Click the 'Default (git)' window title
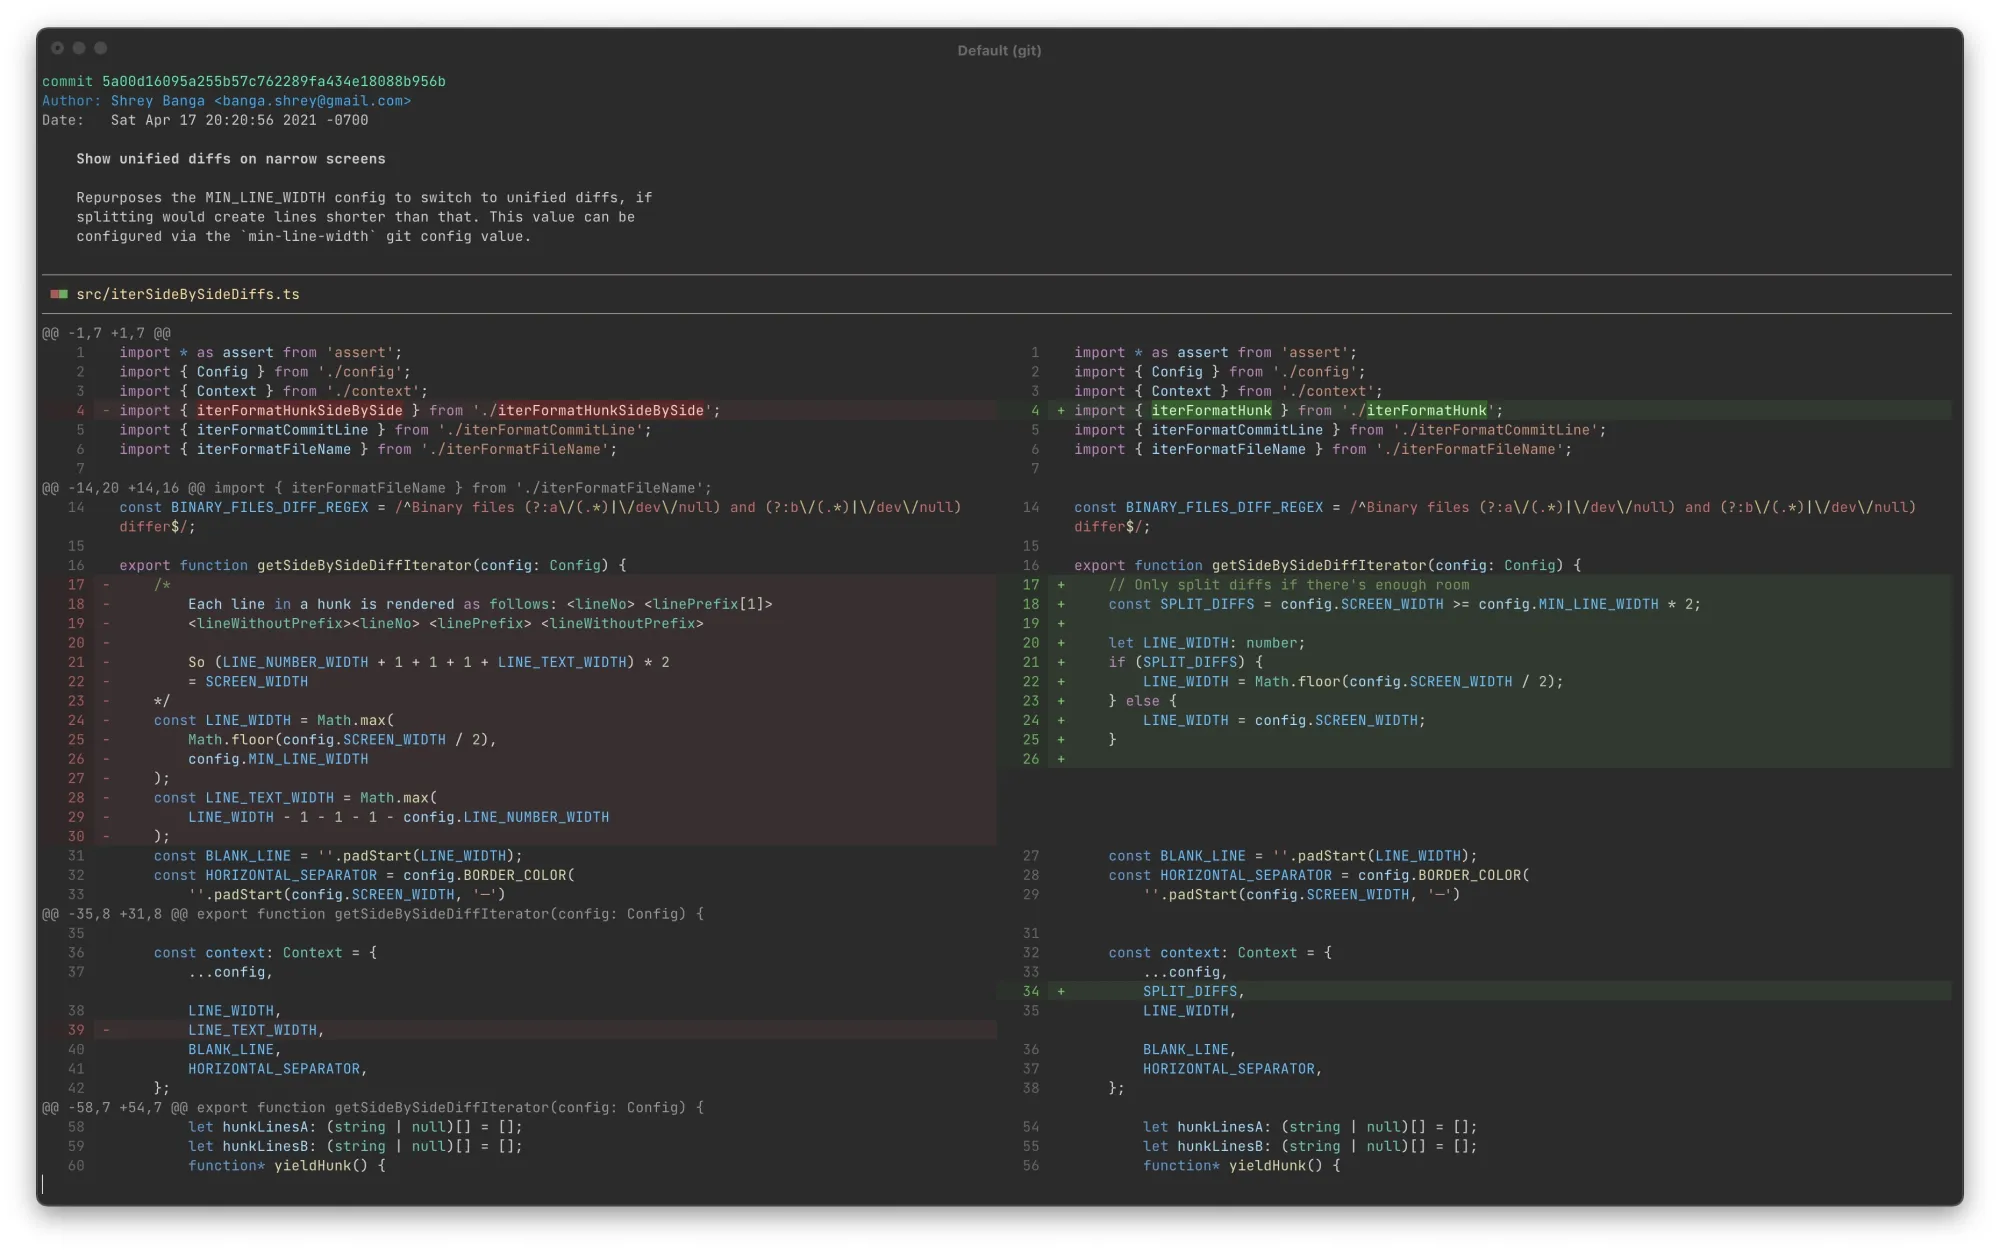 (999, 51)
